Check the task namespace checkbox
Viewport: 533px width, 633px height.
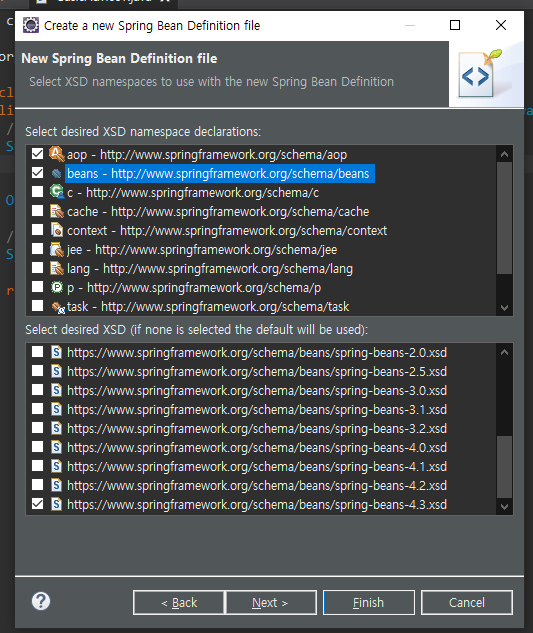point(37,306)
